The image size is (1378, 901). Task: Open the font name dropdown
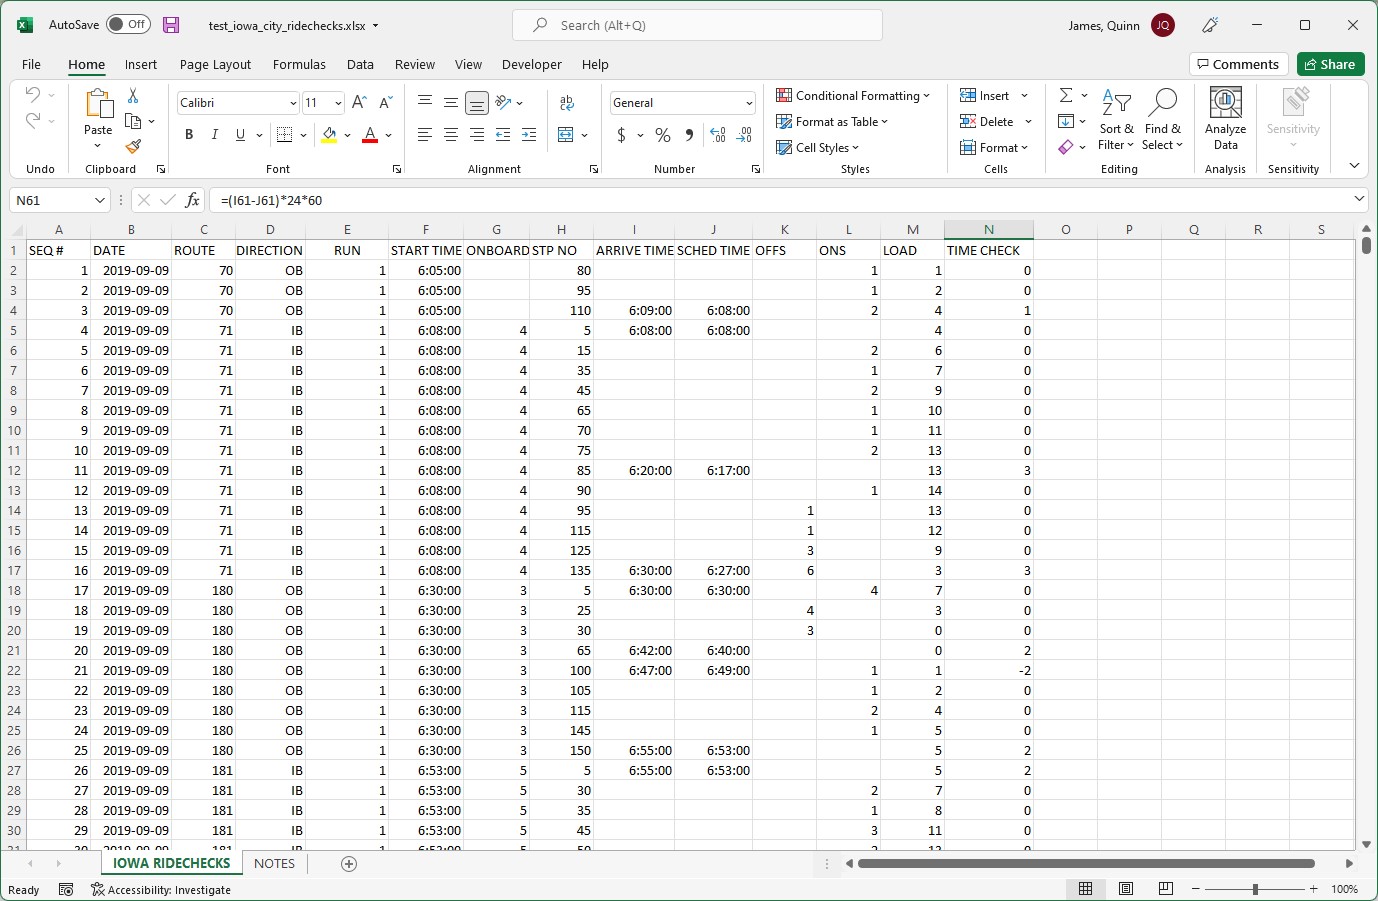pyautogui.click(x=291, y=102)
